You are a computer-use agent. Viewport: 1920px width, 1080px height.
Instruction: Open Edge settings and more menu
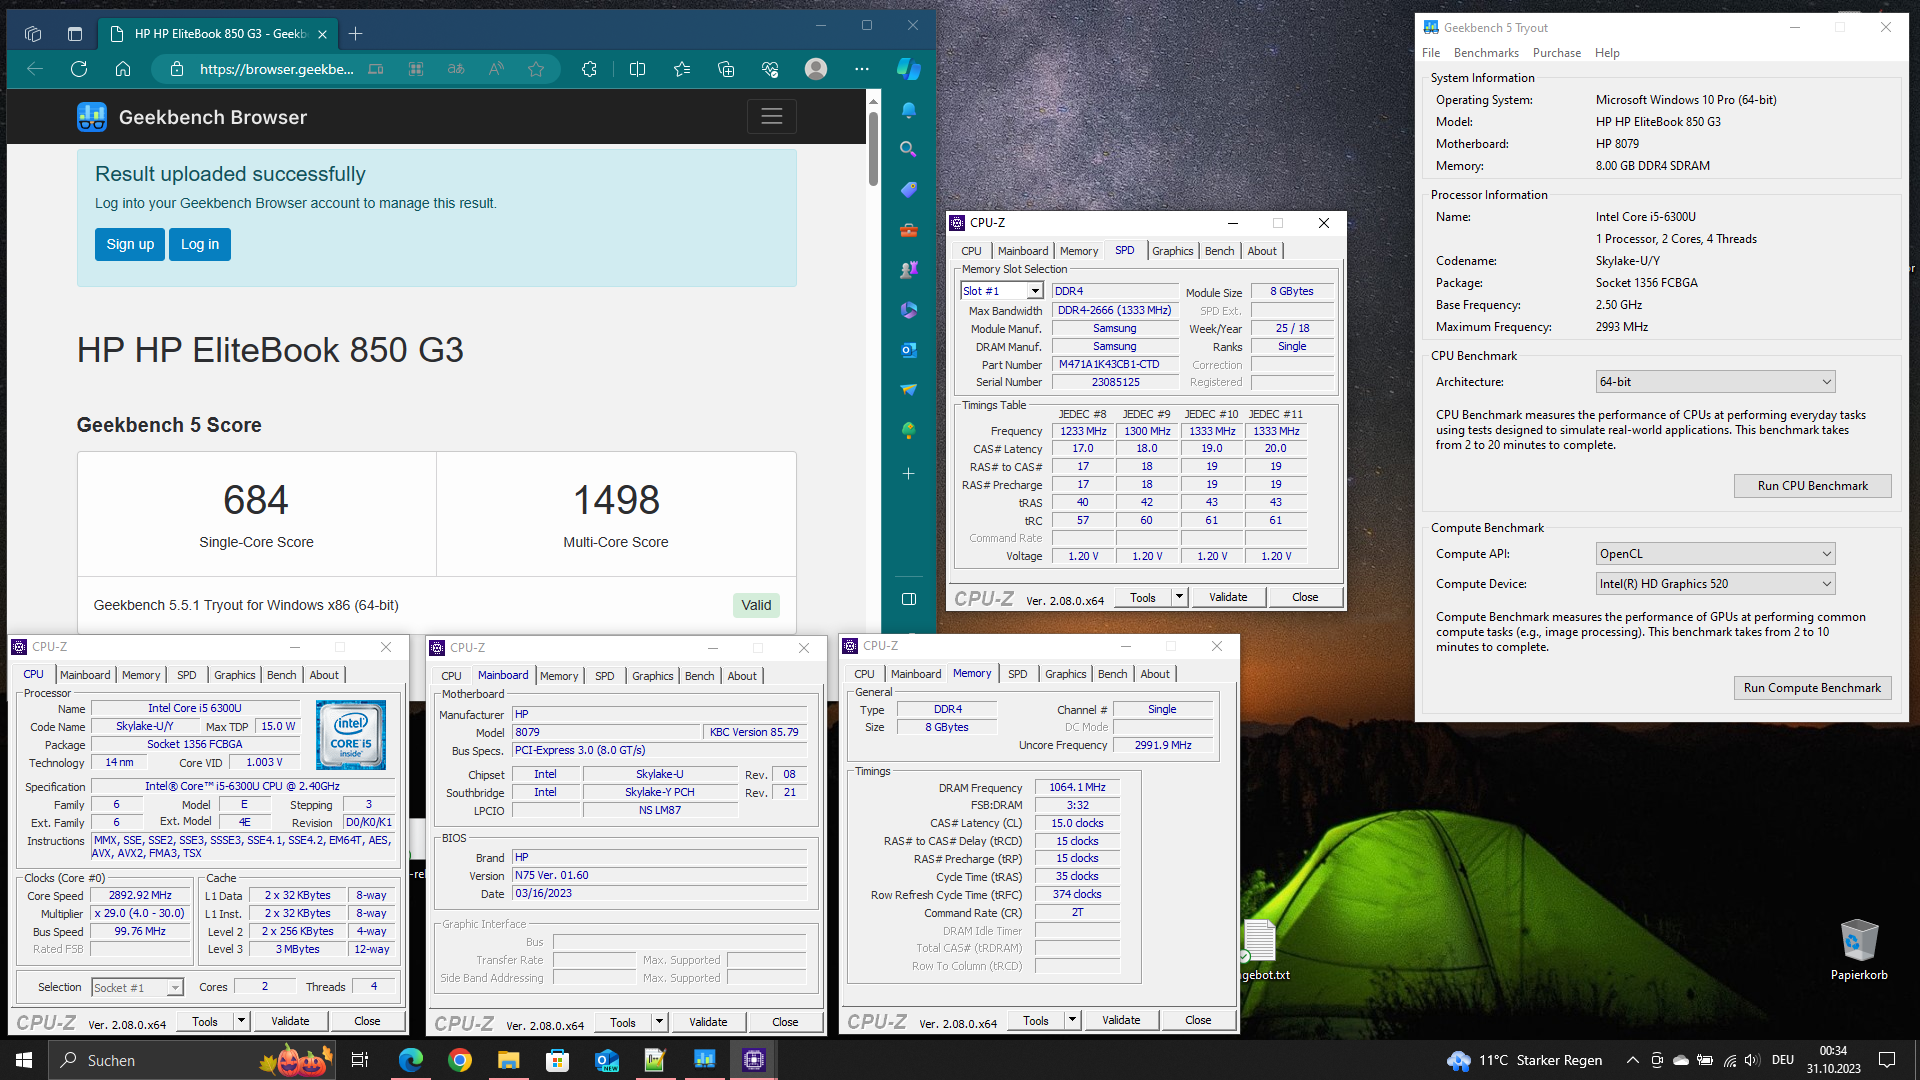pos(862,69)
